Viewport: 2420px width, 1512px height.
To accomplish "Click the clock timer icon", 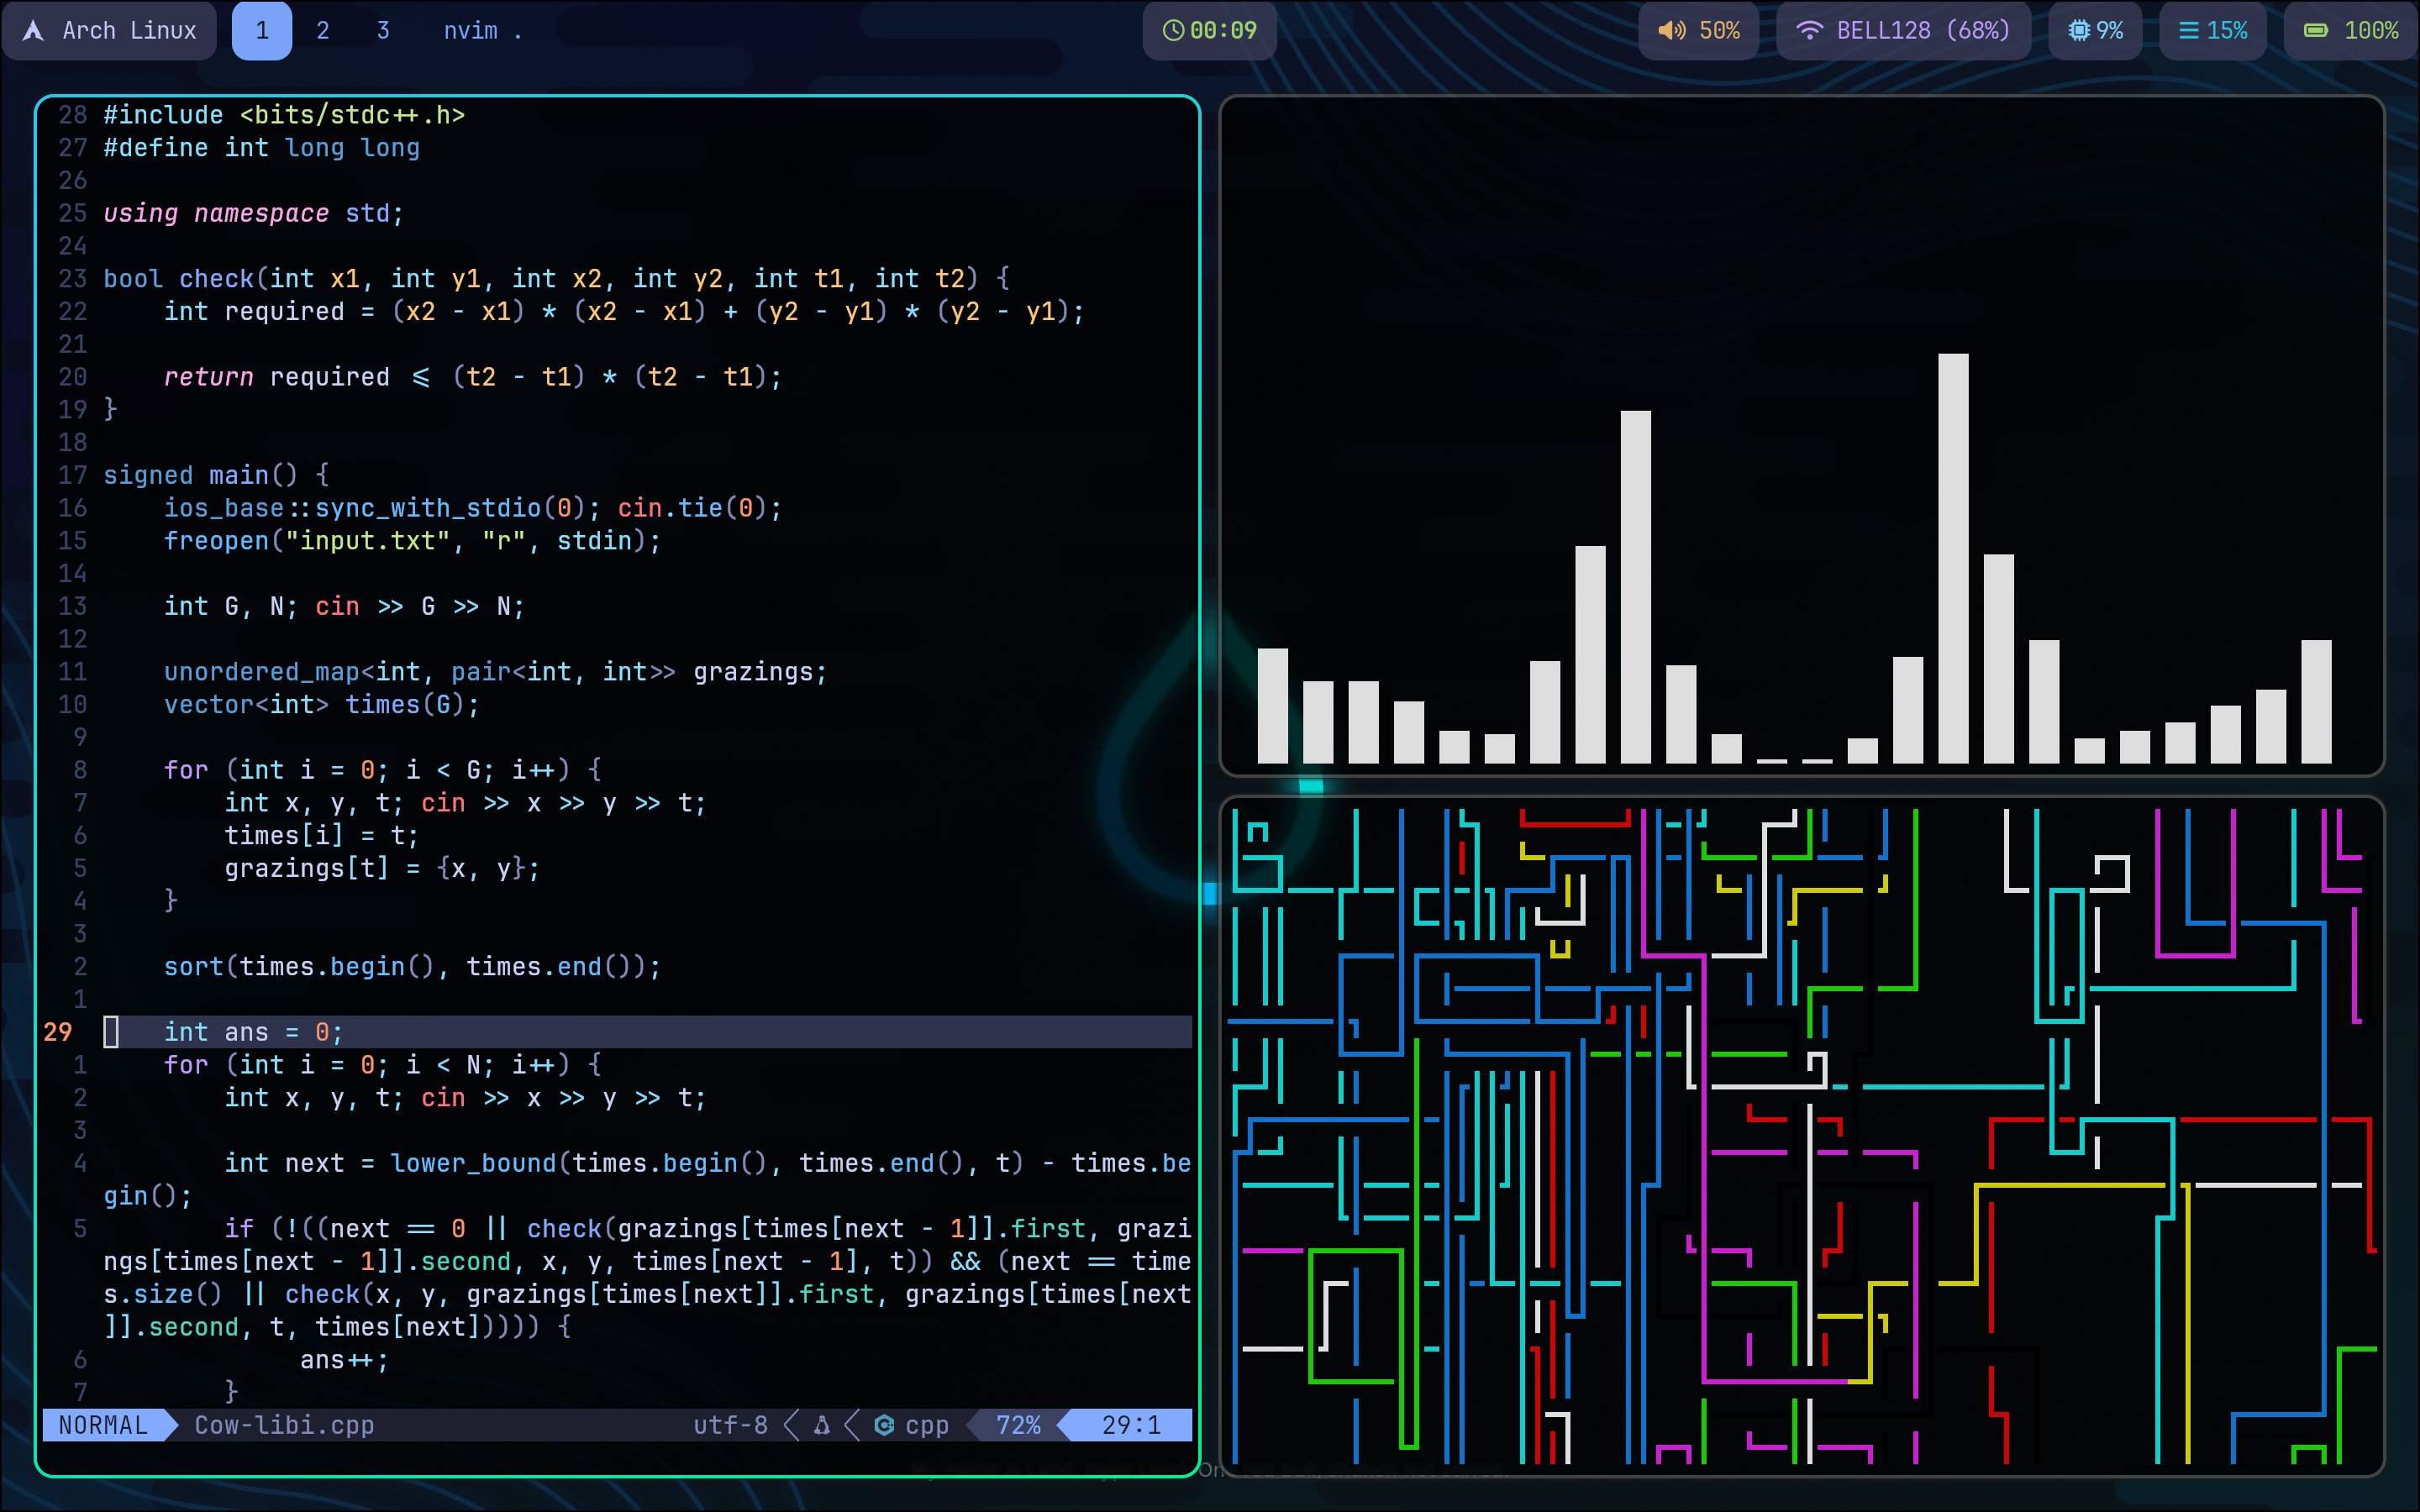I will [1172, 31].
